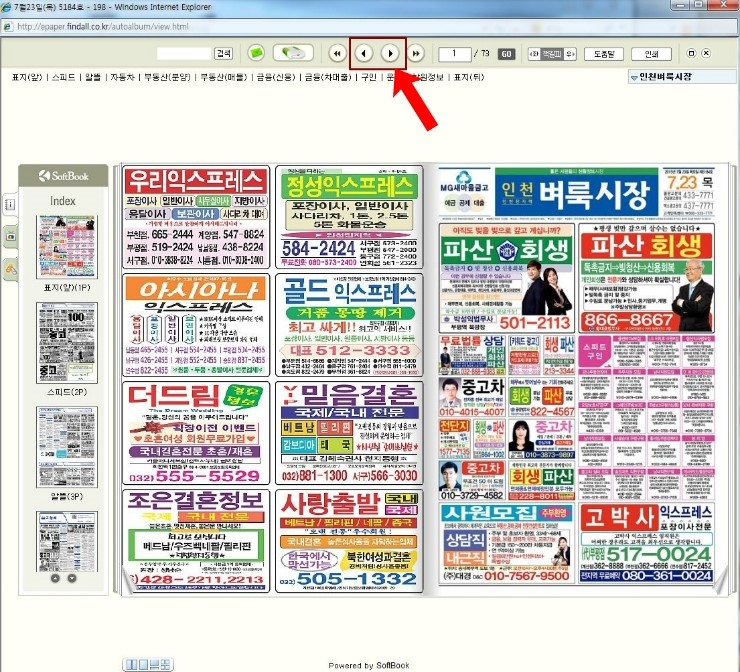The image size is (740, 672).
Task: Open the 금융(차대출) section
Action: (x=328, y=77)
